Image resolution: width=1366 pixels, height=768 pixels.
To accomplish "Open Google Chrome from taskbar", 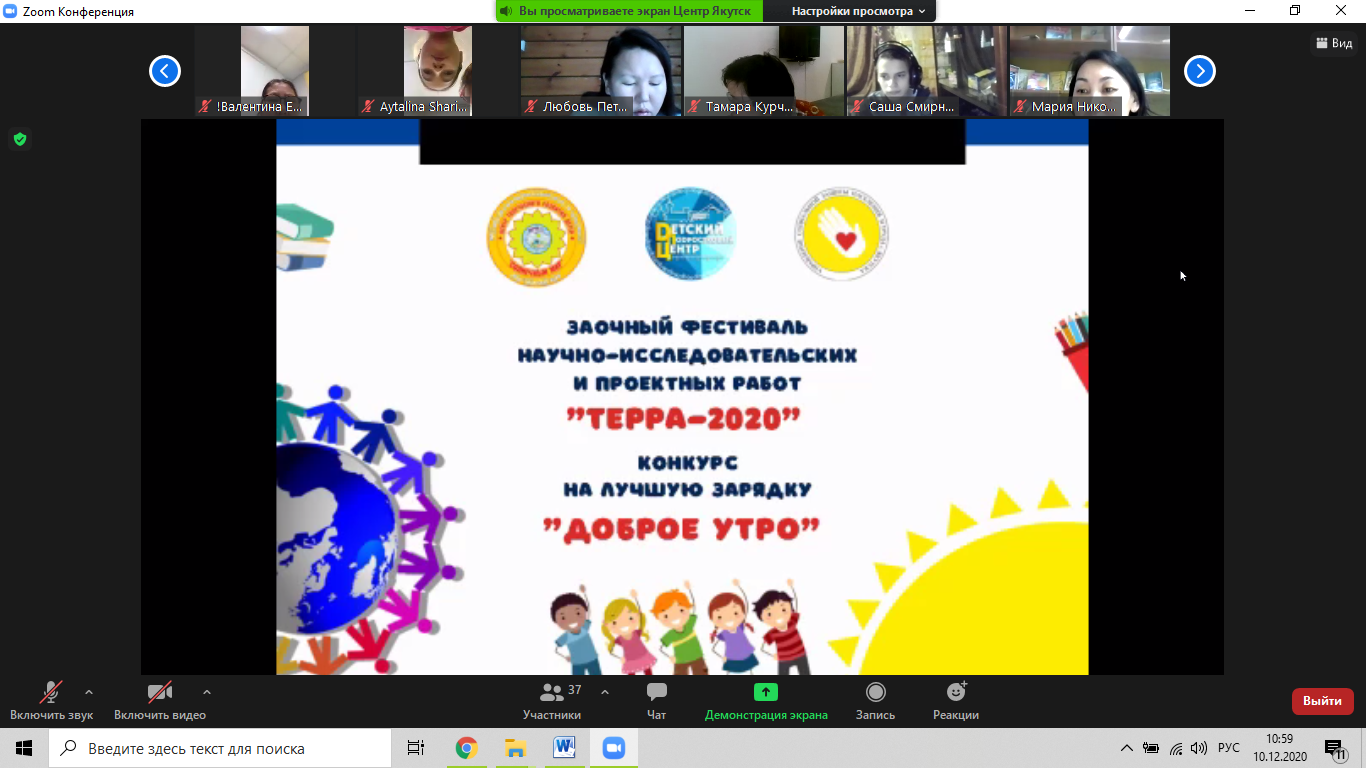I will coord(466,748).
